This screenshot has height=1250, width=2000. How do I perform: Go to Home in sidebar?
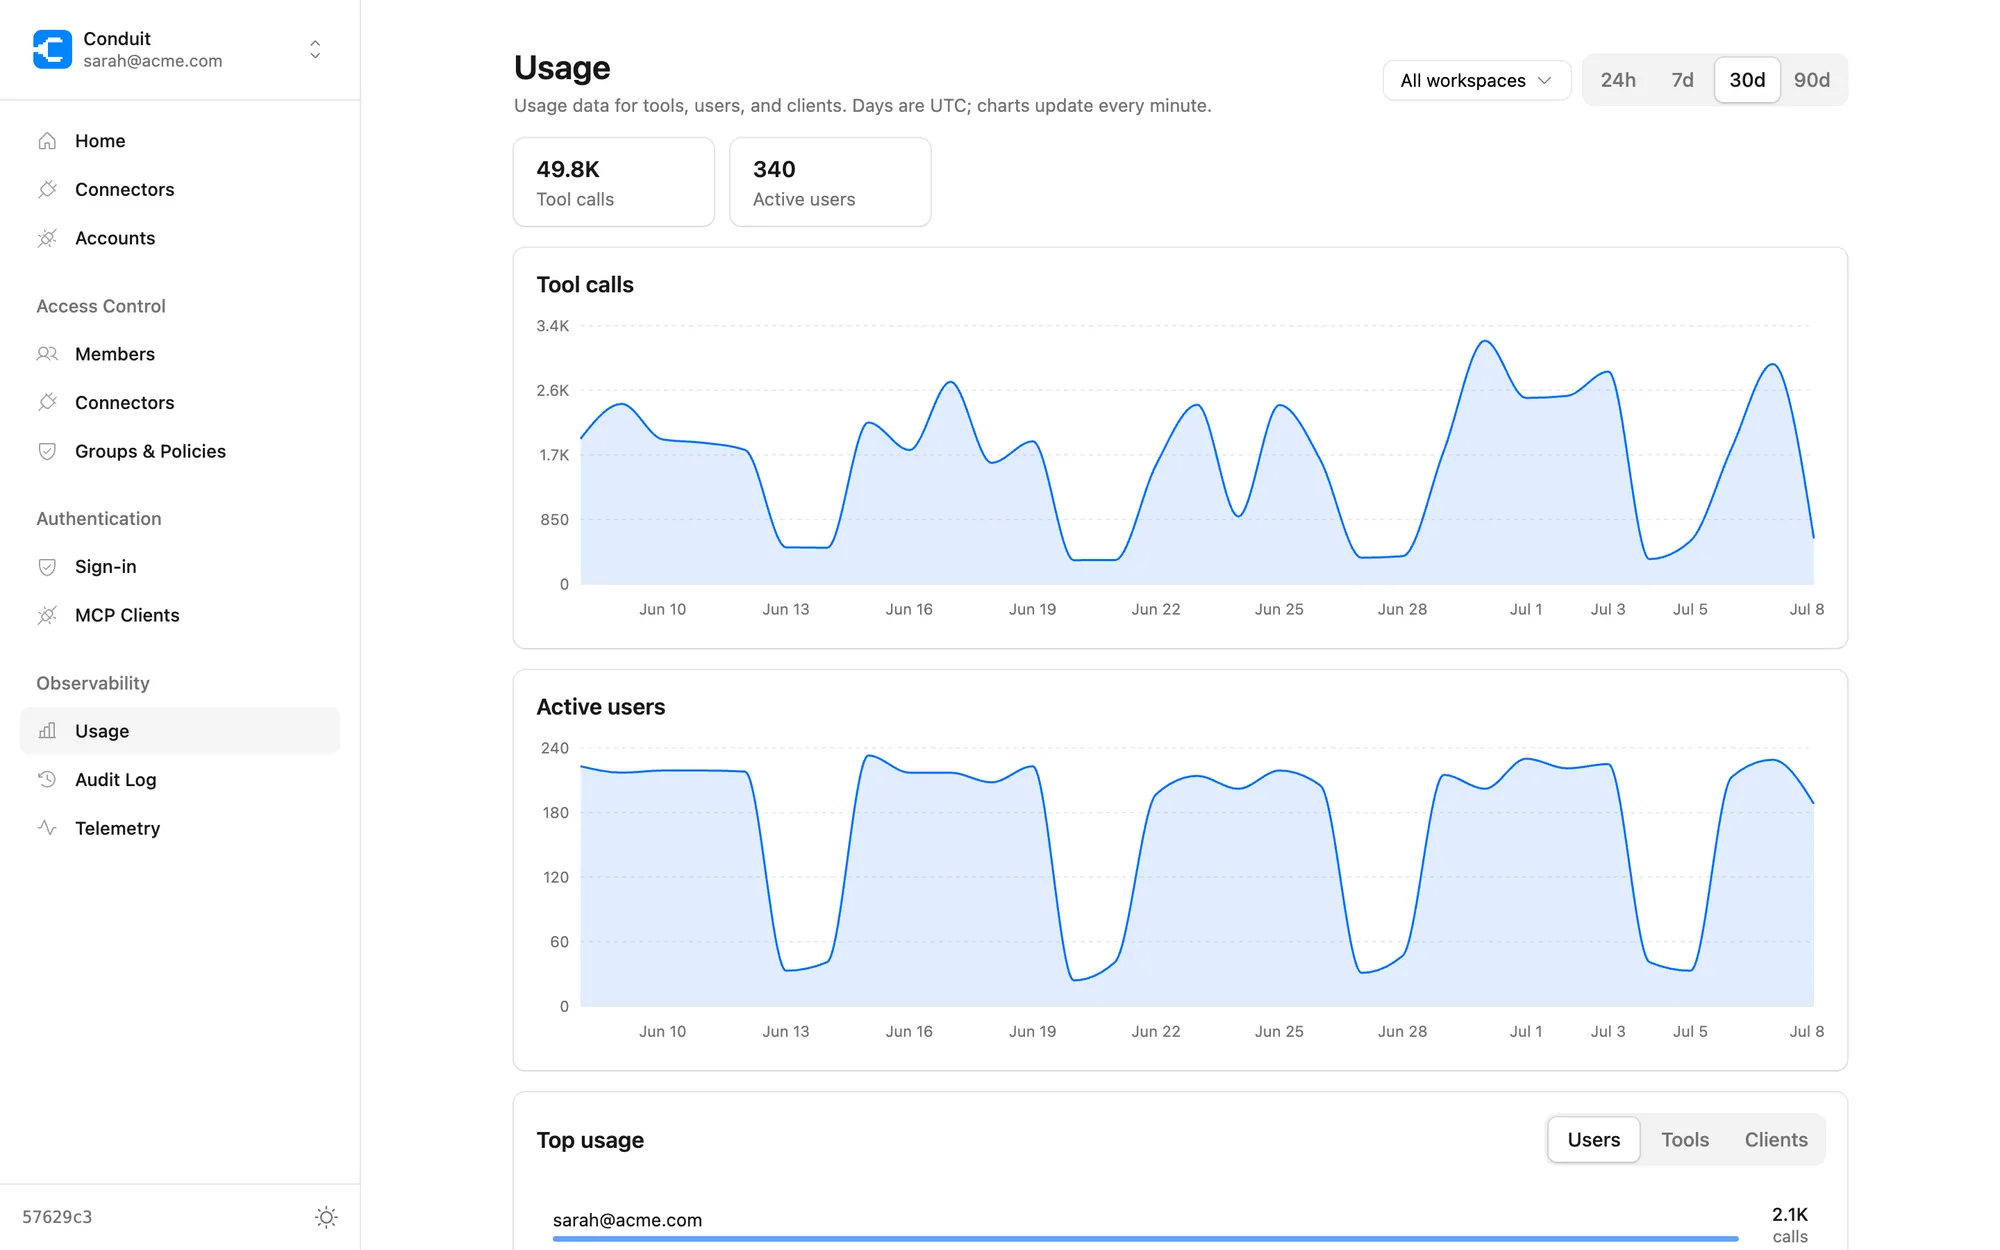[180, 141]
